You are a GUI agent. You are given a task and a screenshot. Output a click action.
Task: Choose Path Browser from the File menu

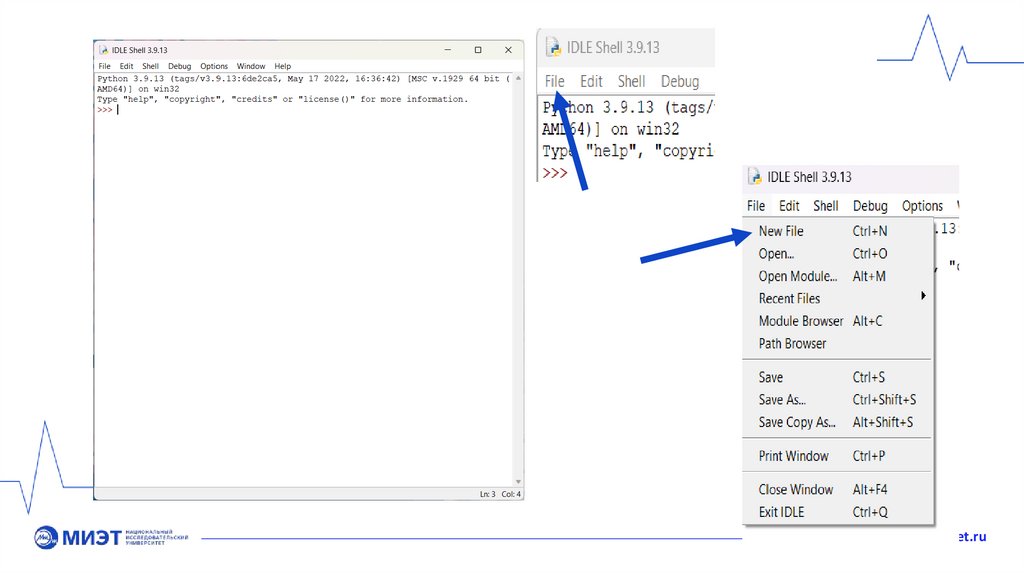pos(838,343)
